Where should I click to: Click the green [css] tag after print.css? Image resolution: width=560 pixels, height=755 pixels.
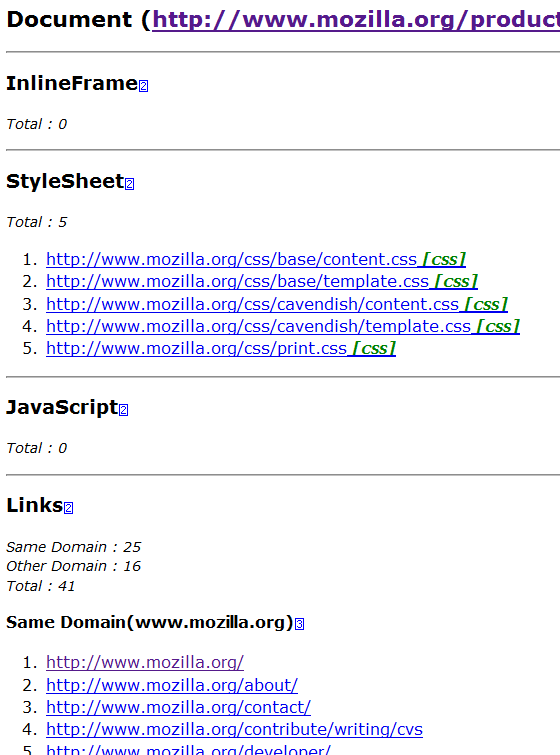[374, 348]
